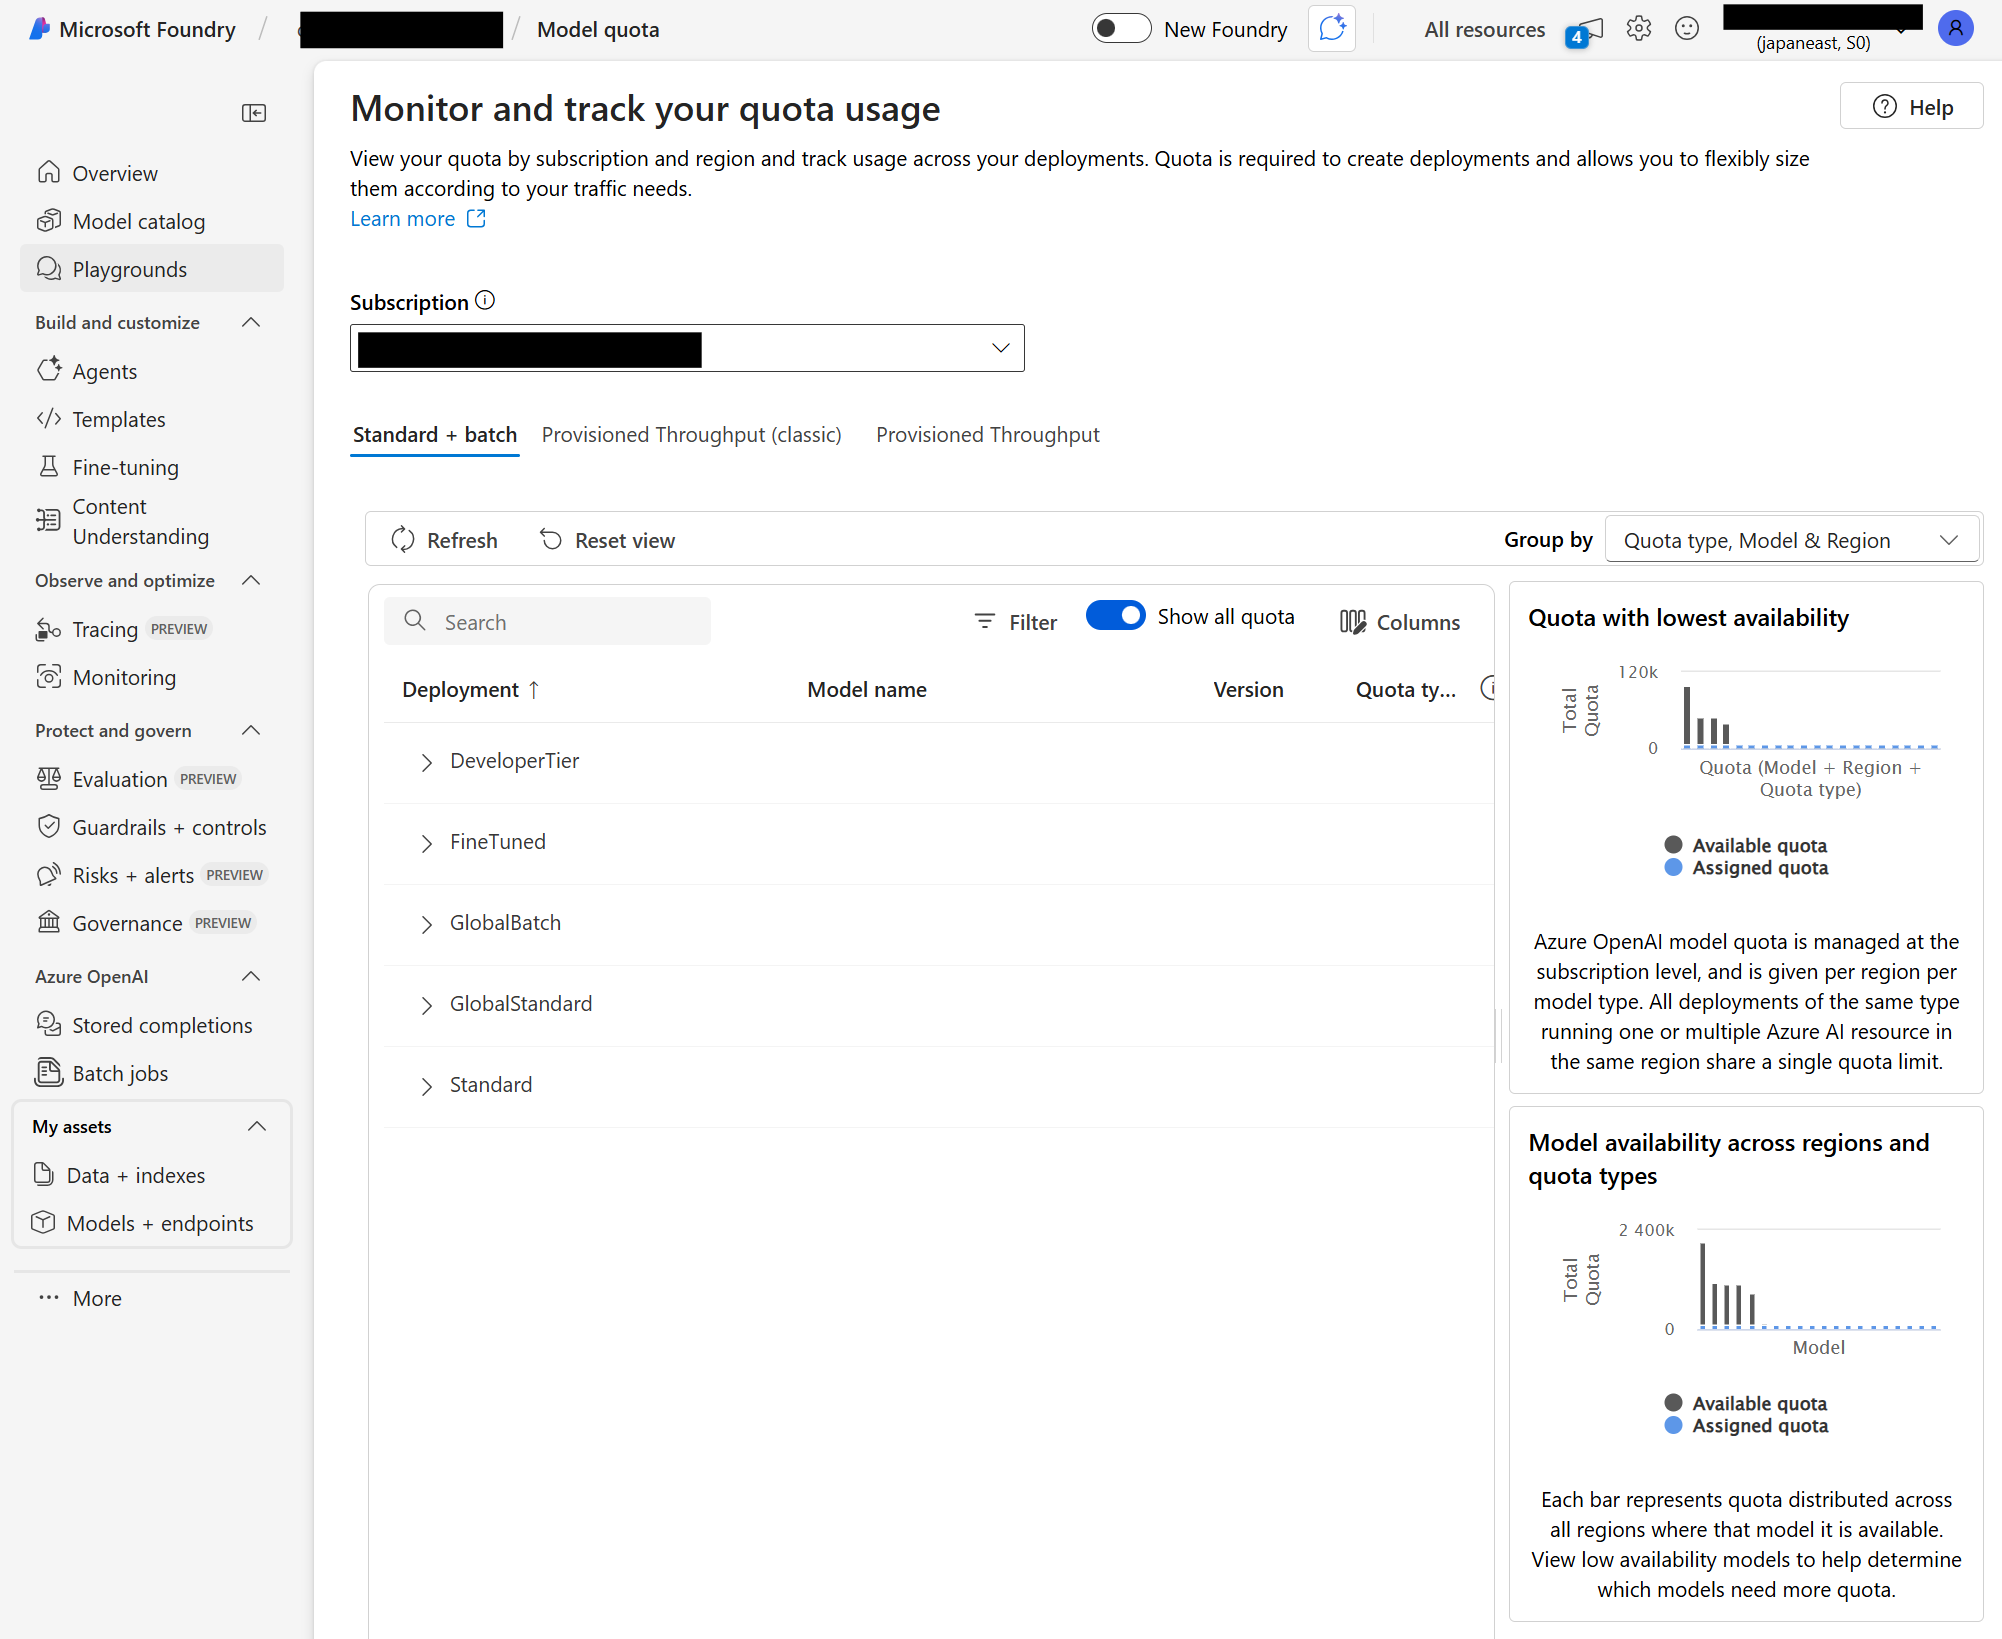
Task: Open the user account avatar
Action: coord(1955,29)
